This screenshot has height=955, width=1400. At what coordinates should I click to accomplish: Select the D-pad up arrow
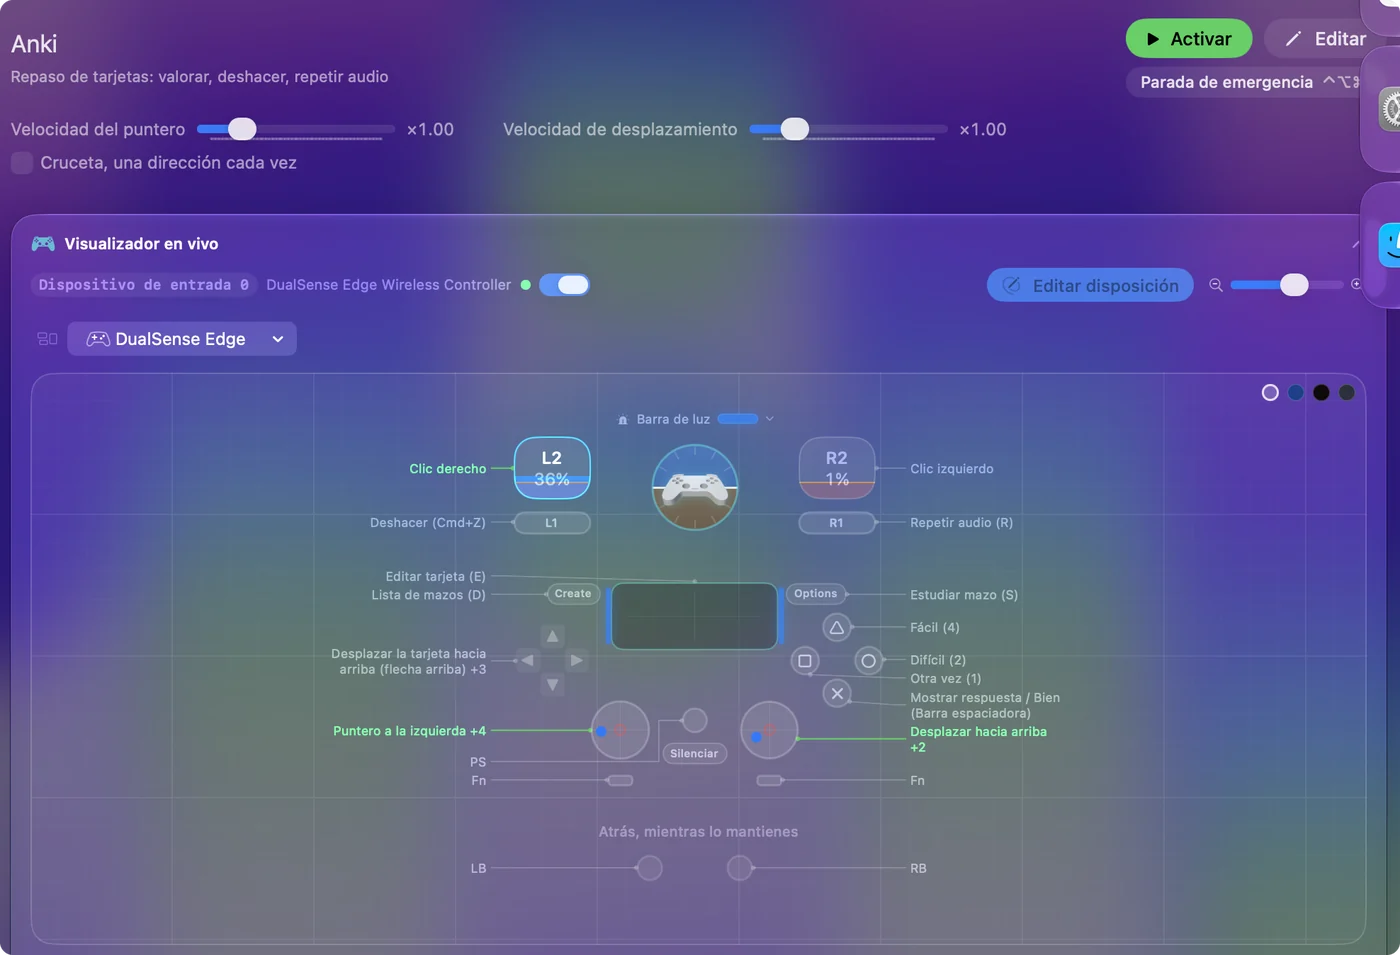coord(552,636)
